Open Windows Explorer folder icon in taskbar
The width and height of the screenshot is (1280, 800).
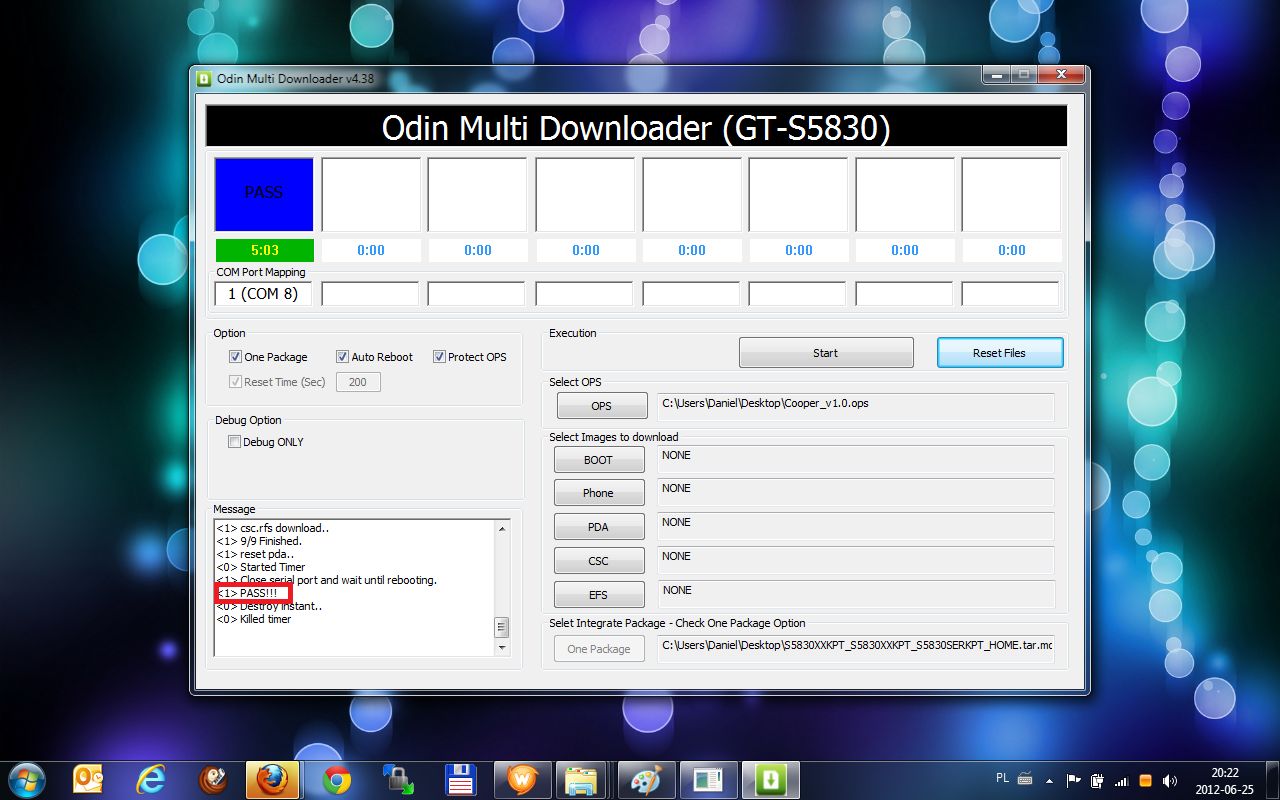pyautogui.click(x=582, y=779)
